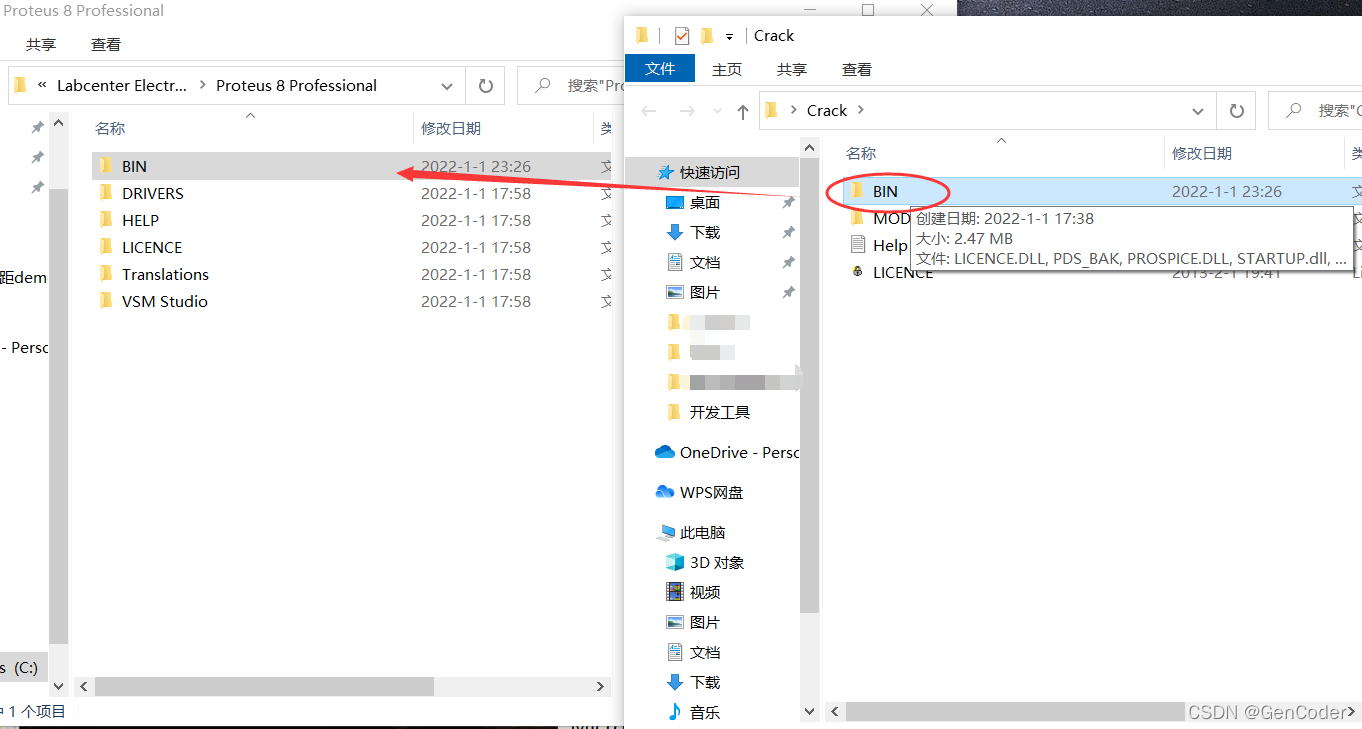This screenshot has width=1362, height=729.
Task: Open the DRIVERS folder
Action: [152, 193]
